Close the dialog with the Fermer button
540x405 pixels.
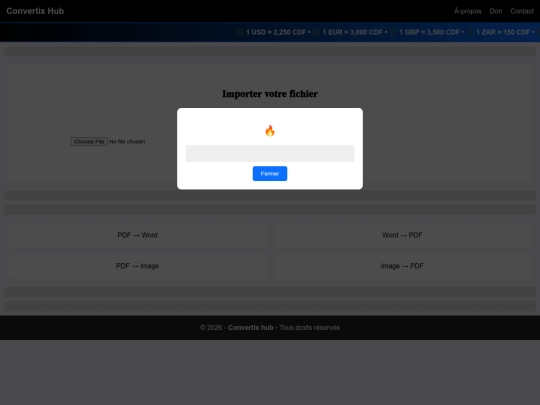pos(270,174)
